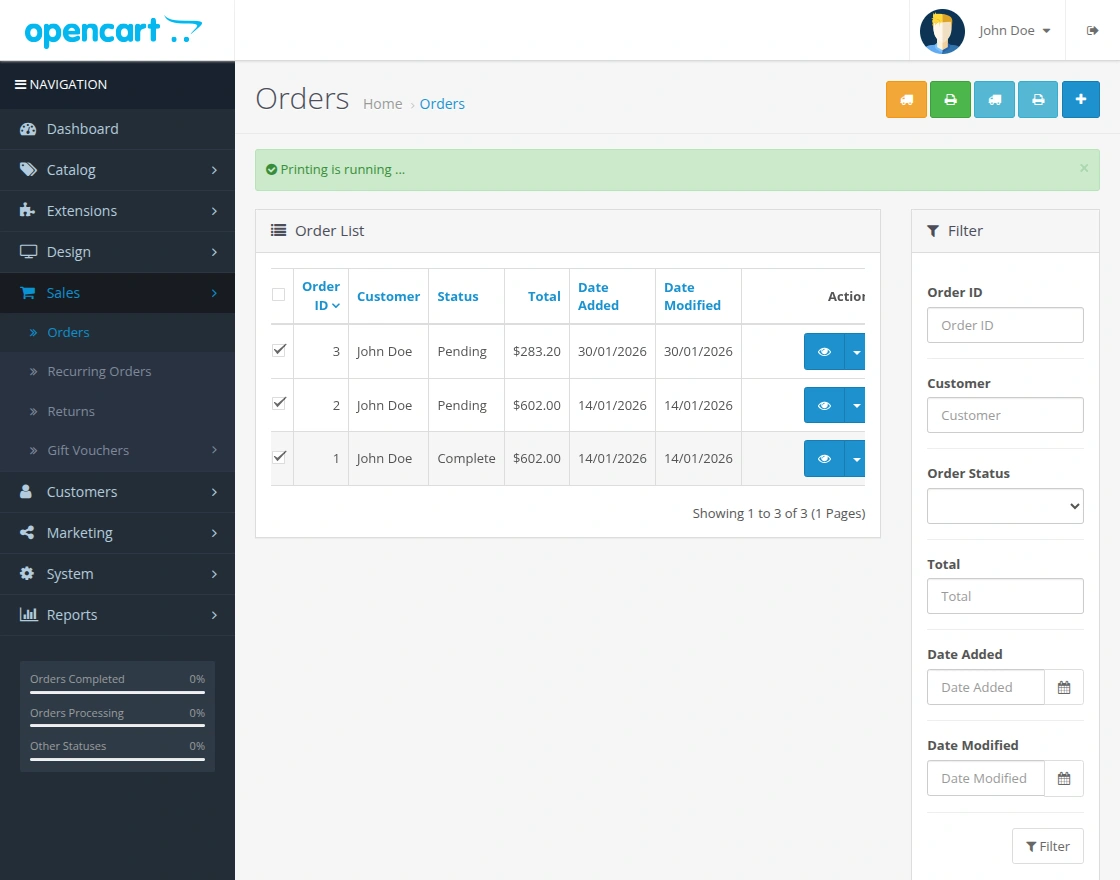Sort by Total column header
The width and height of the screenshot is (1120, 880).
(x=544, y=296)
